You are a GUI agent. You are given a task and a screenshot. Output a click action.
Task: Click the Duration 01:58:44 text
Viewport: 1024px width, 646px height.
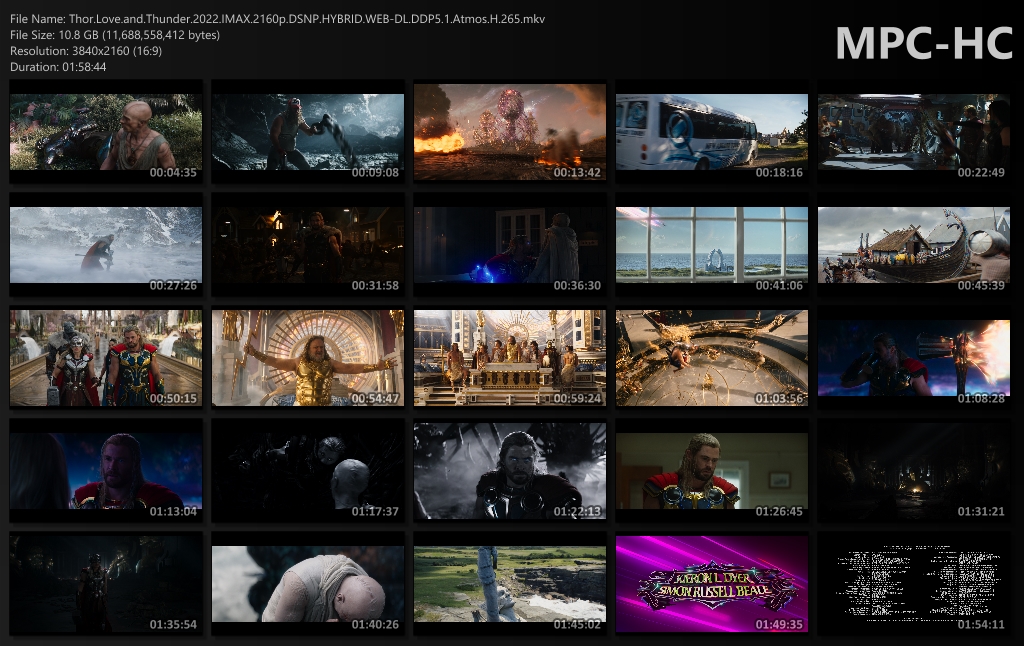58,67
